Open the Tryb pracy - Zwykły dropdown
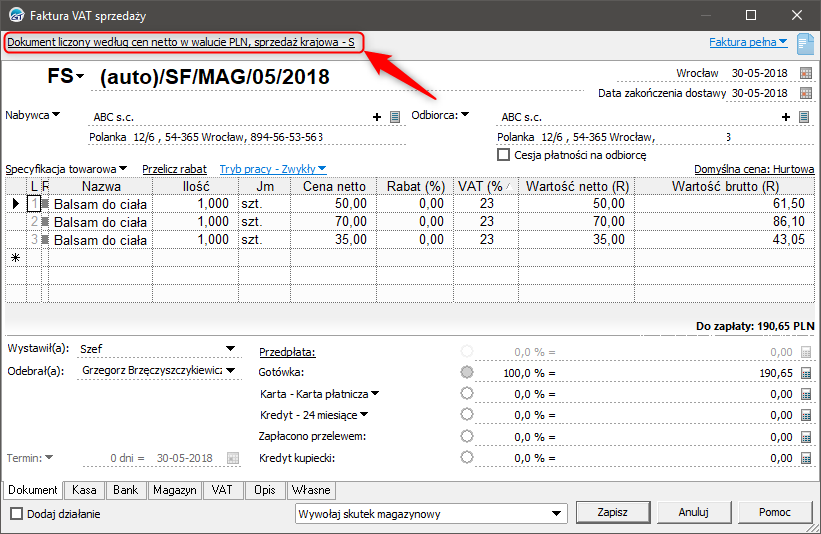 [273, 170]
